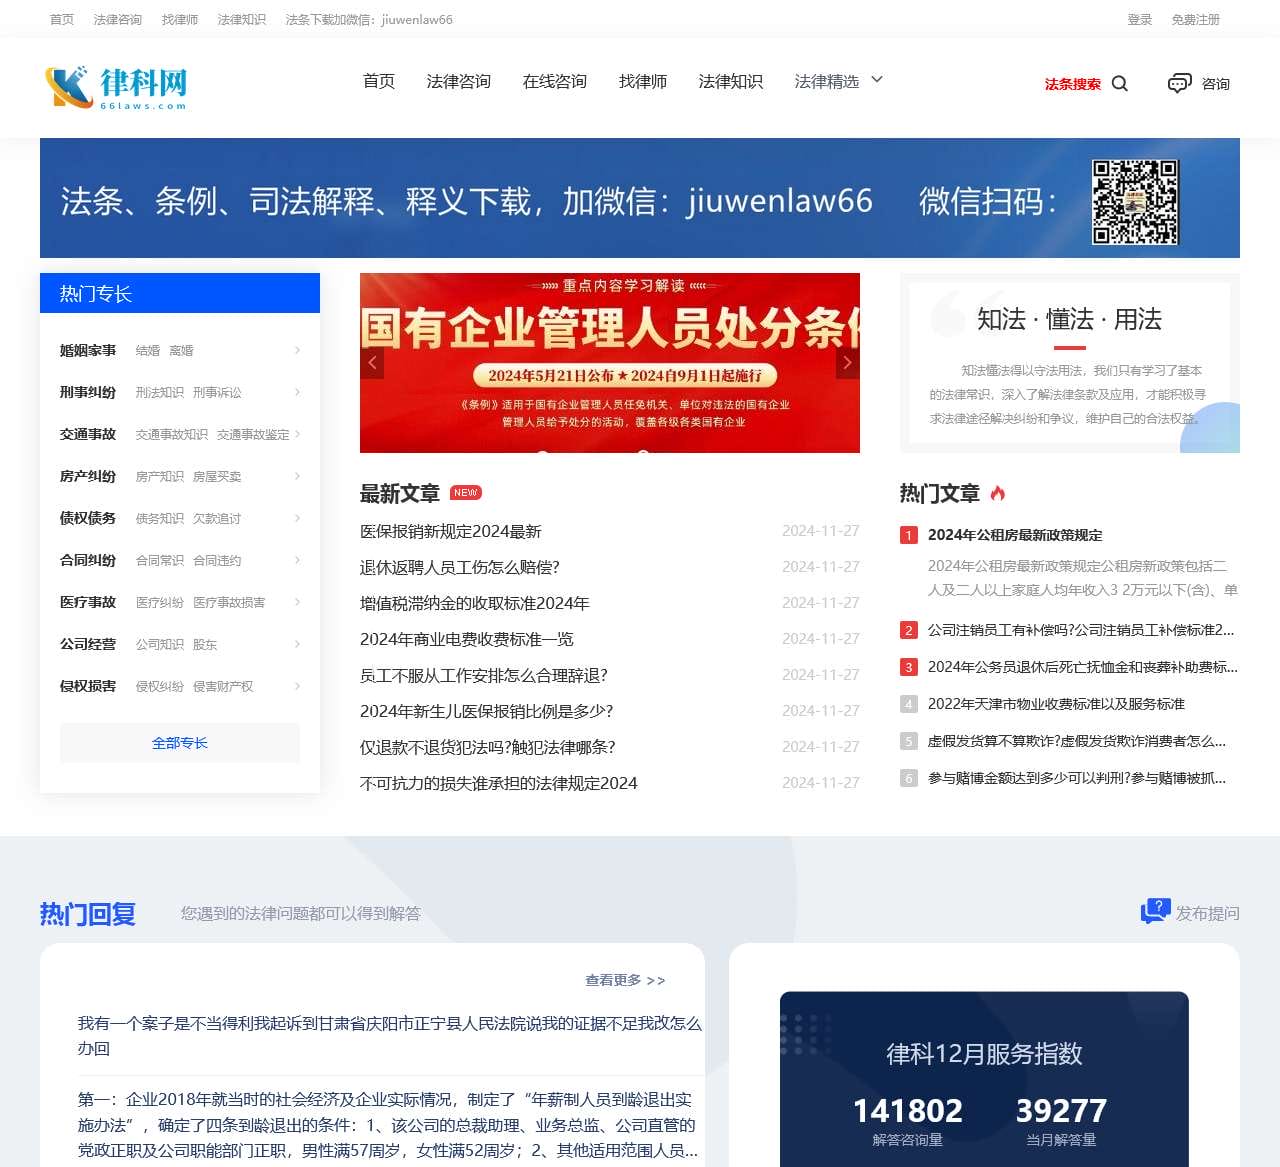Click the NEW badge beside 最新文章
Viewport: 1280px width, 1167px height.
click(466, 492)
